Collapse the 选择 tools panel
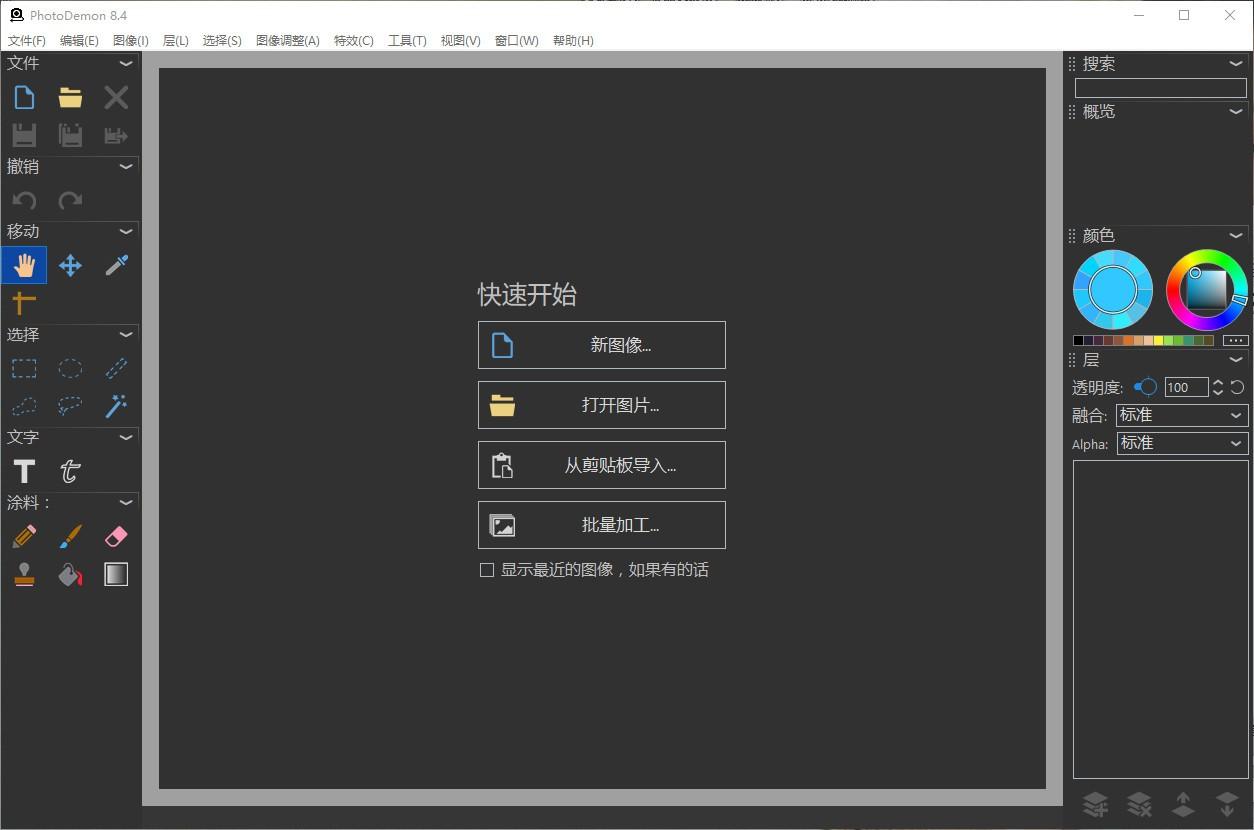 pos(126,334)
